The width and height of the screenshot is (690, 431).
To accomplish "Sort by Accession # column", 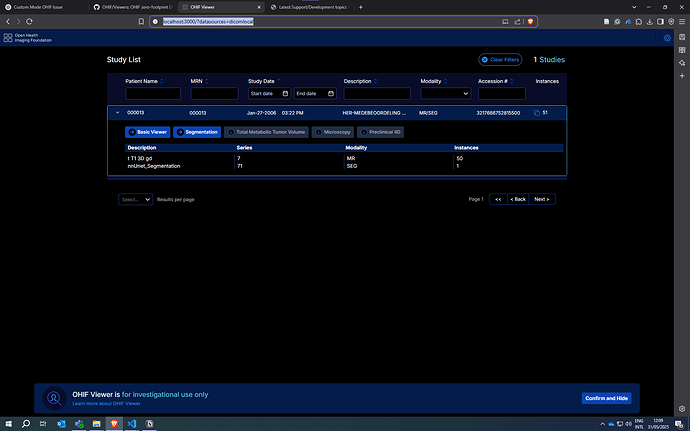I will coord(496,81).
